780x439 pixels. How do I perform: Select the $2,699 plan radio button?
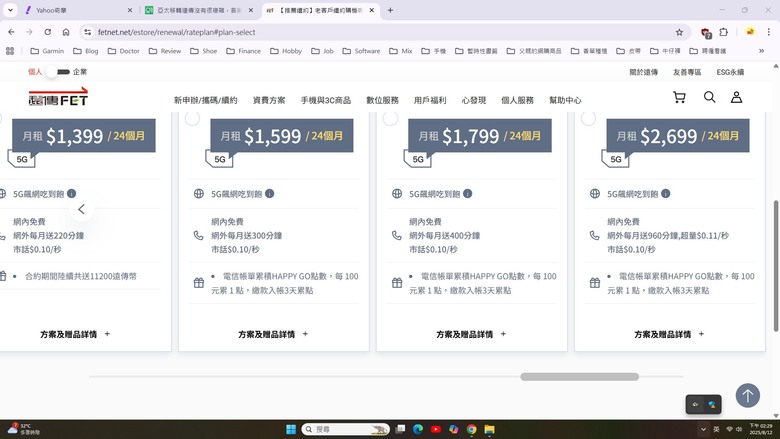coord(588,118)
